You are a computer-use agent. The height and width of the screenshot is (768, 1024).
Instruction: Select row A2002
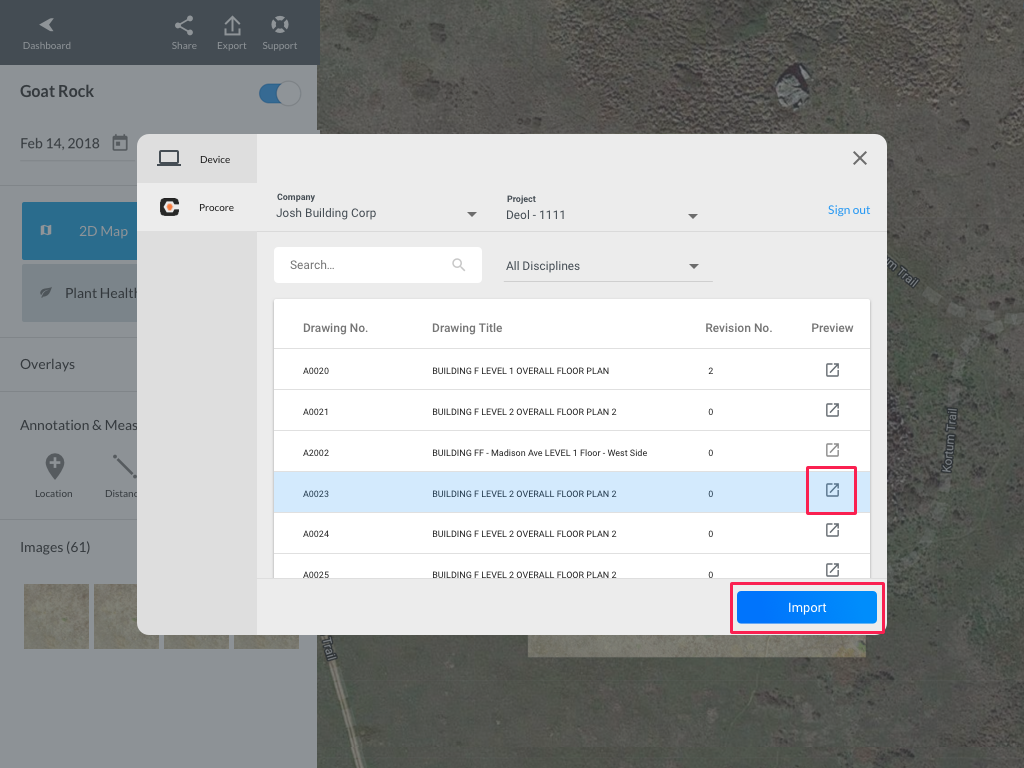click(571, 451)
